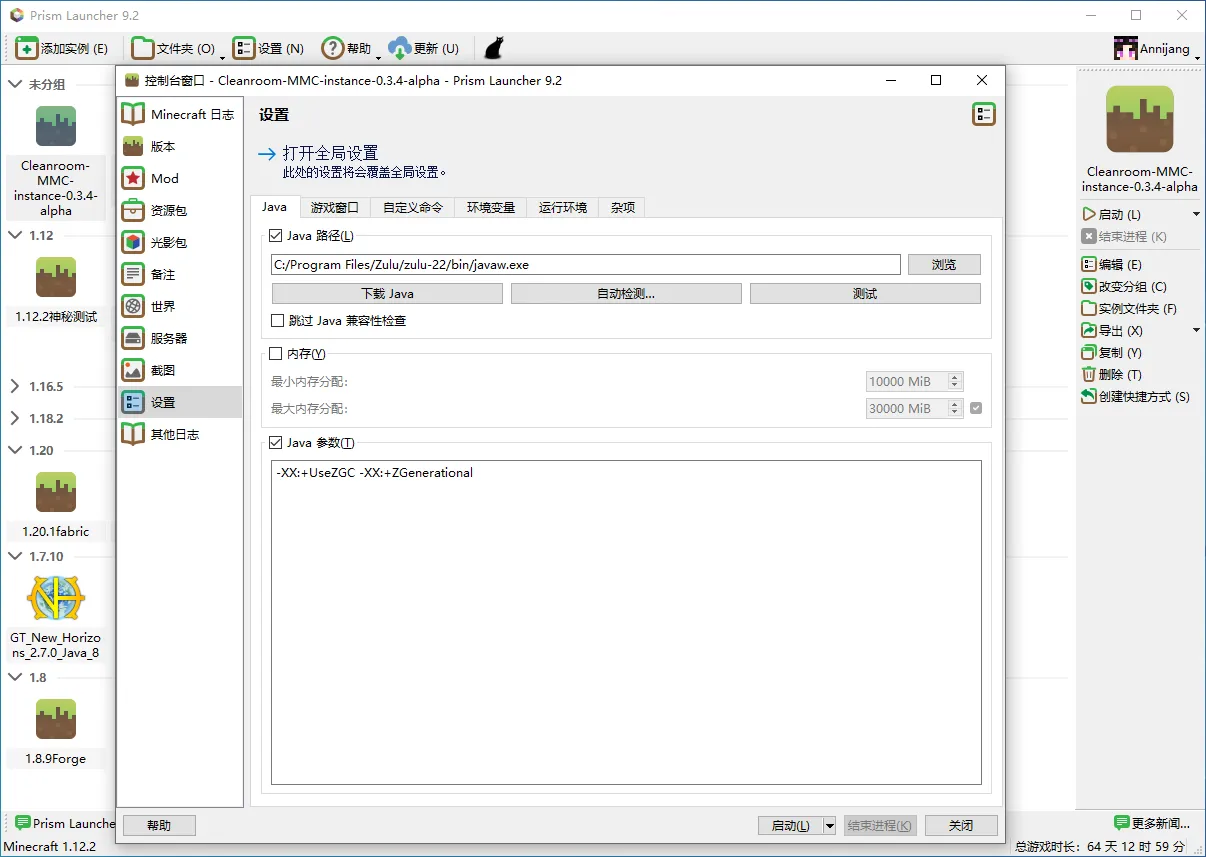Collapse the 1.7.10 group
The width and height of the screenshot is (1206, 857).
pos(15,556)
